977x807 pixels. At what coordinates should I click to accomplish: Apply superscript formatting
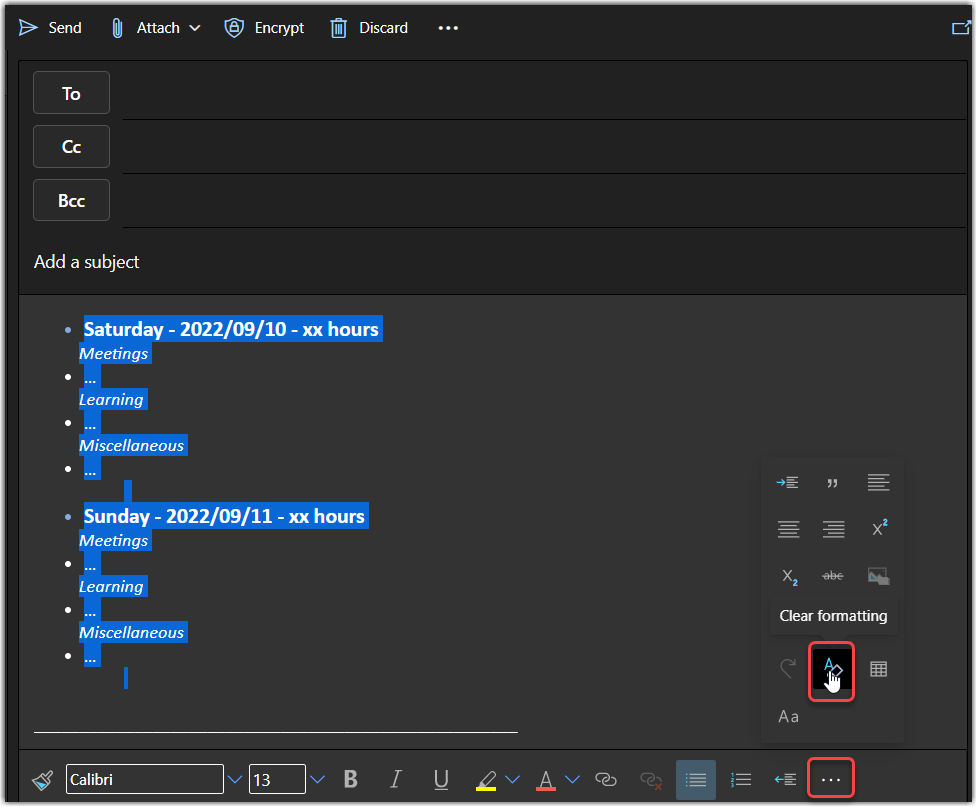click(878, 528)
